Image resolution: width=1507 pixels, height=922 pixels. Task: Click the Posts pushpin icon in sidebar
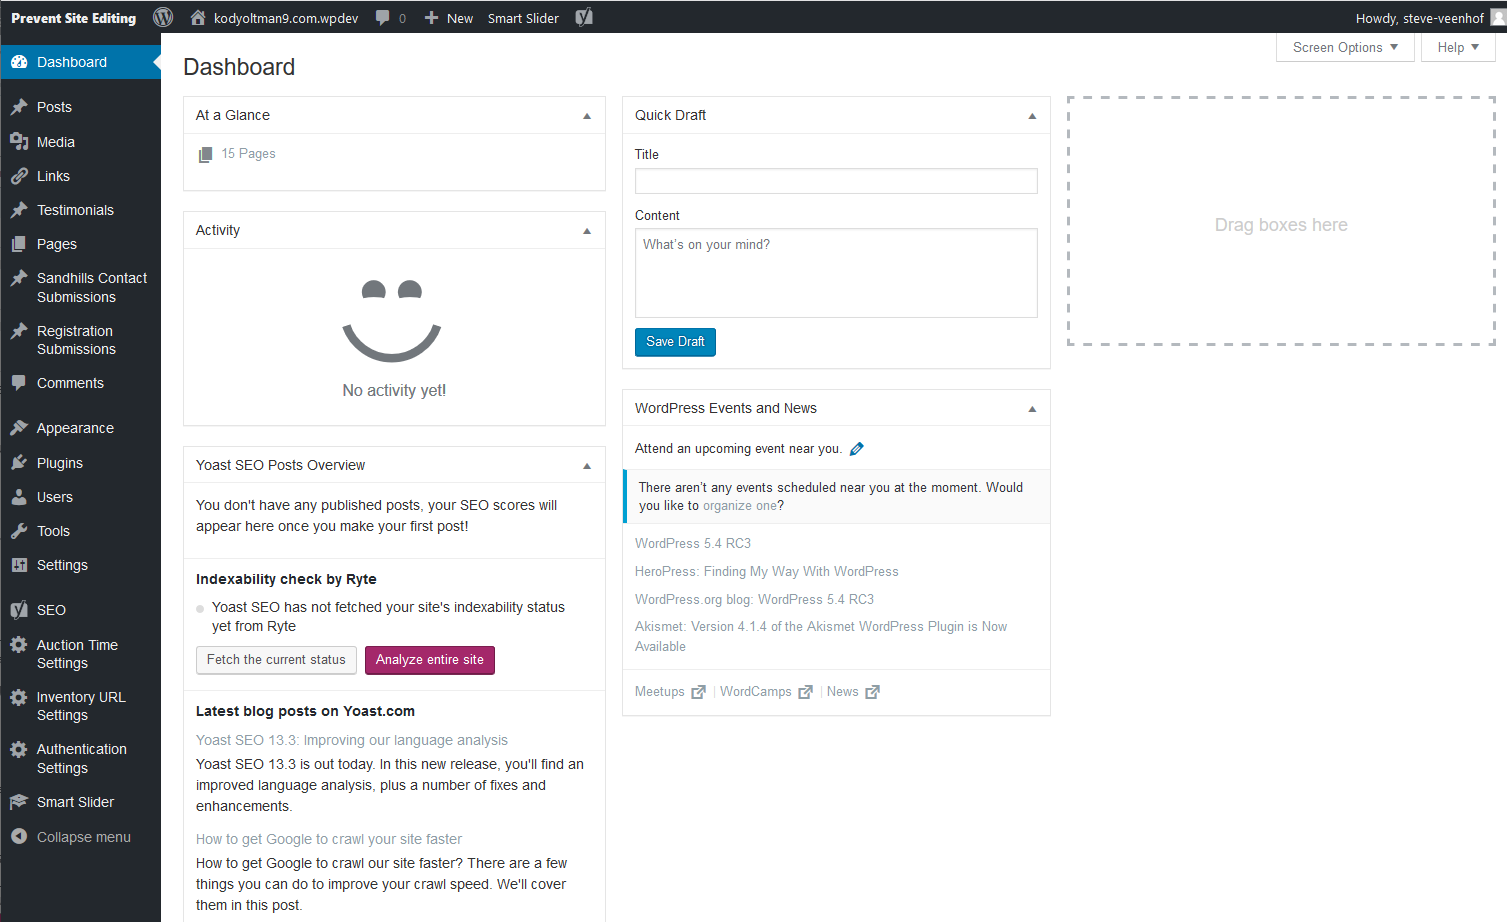(19, 107)
